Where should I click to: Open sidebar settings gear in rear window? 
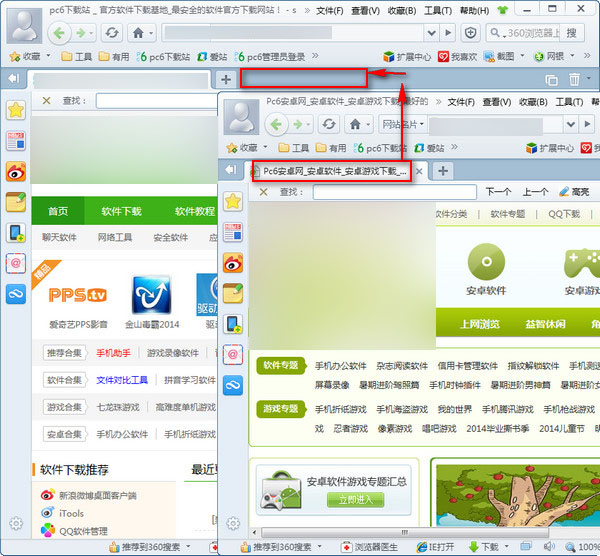point(16,523)
